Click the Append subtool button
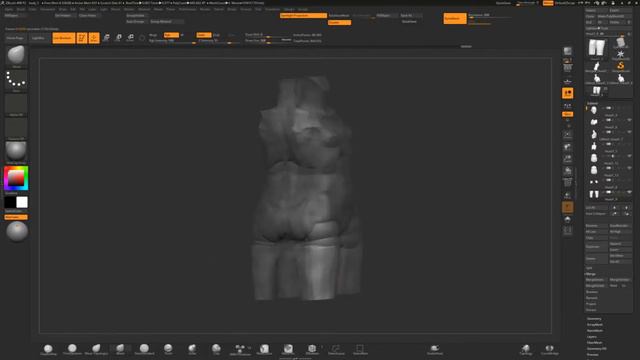Viewport: 640px width, 360px height. [x=620, y=244]
